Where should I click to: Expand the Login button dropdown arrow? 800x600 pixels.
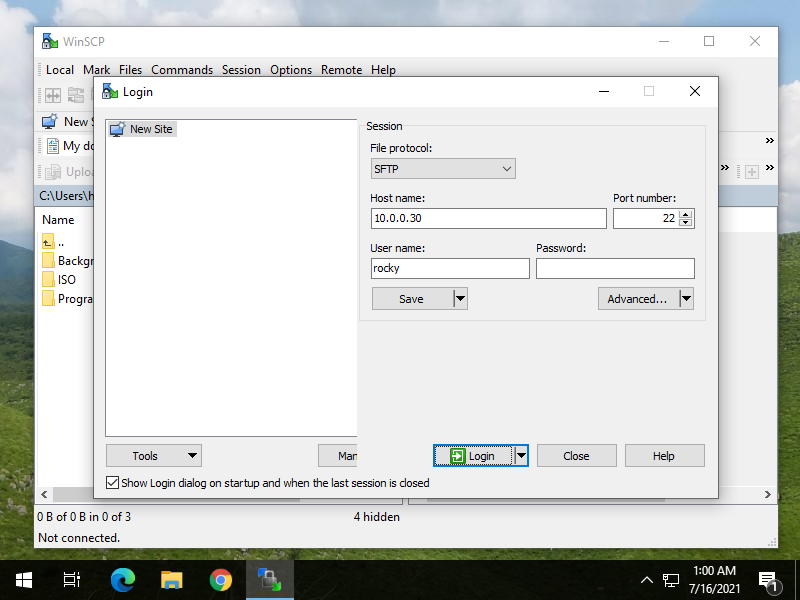coord(520,455)
